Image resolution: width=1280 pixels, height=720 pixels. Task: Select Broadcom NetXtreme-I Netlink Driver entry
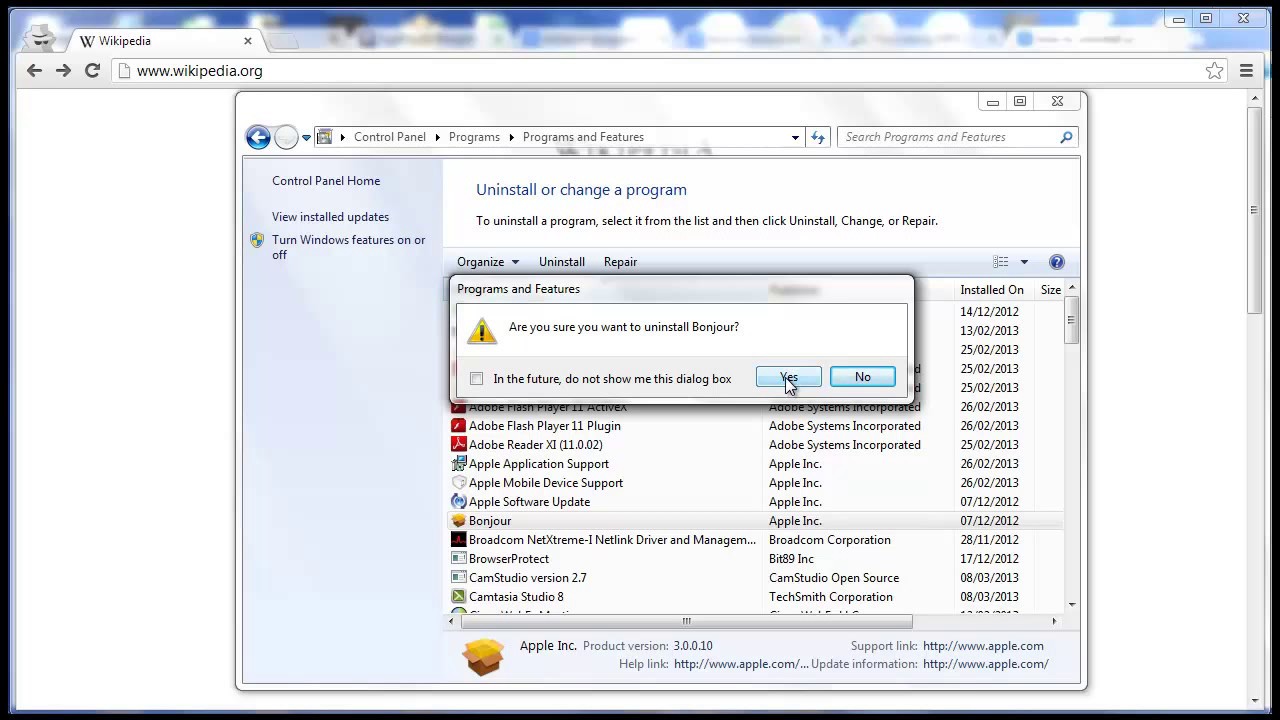click(x=755, y=540)
